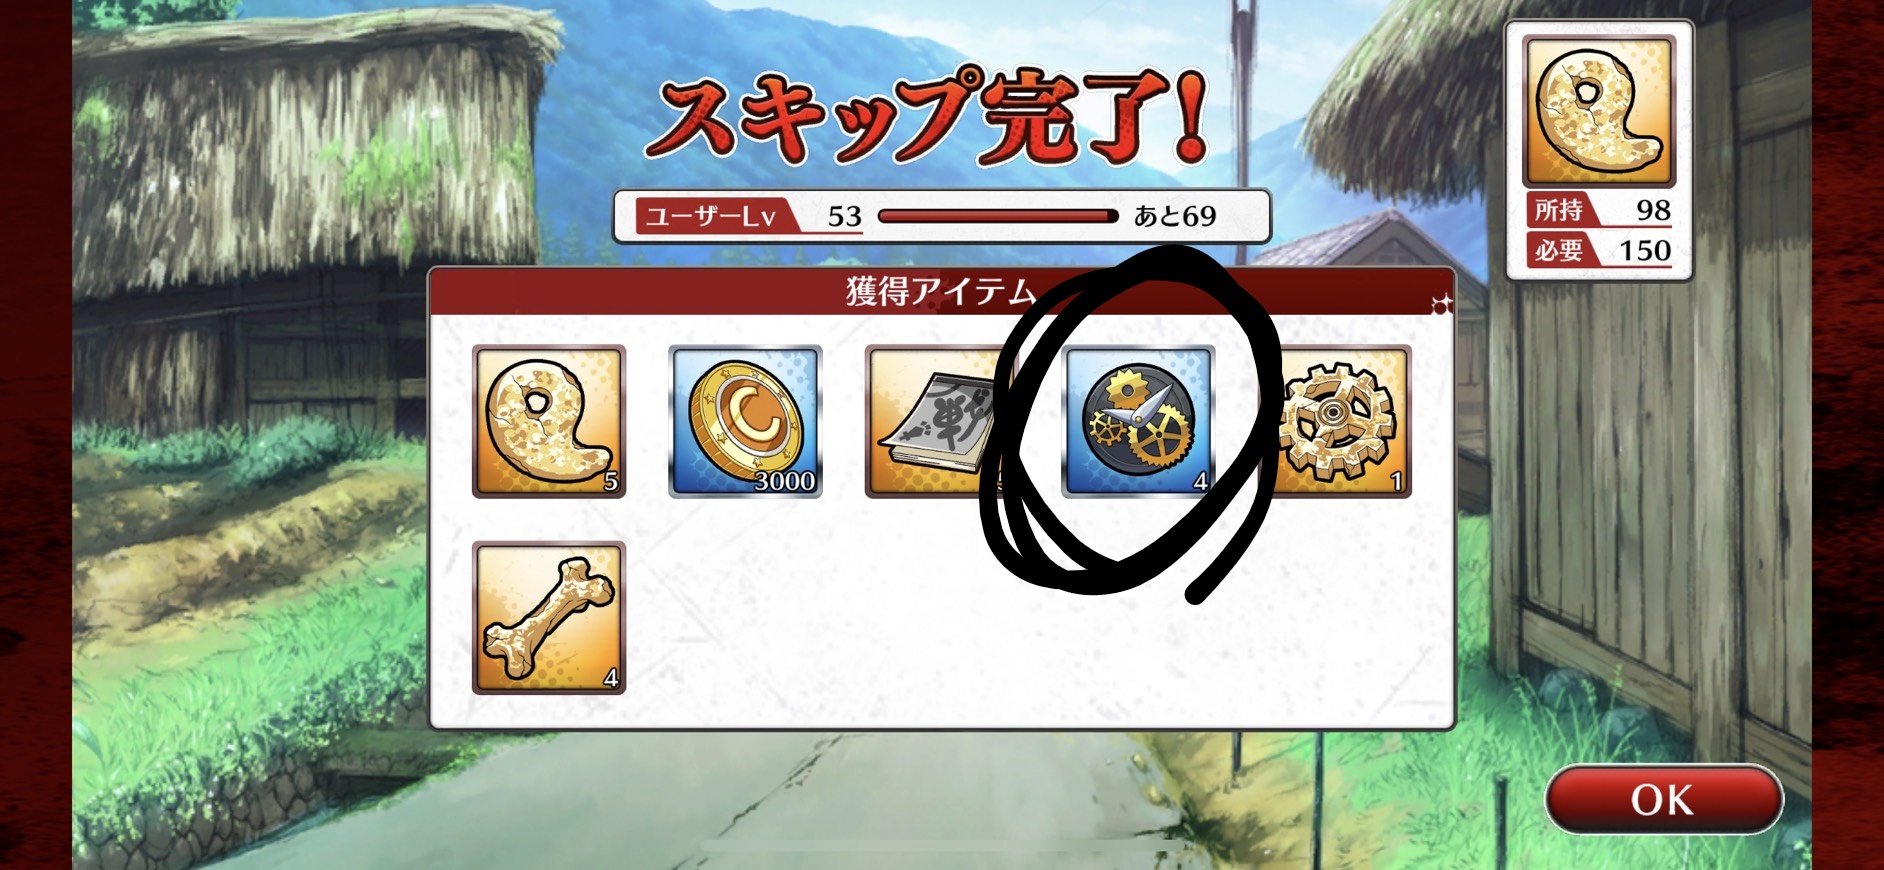Tap the あと69 remaining experience text
Viewport: 1884px width, 870px height.
click(x=1175, y=216)
